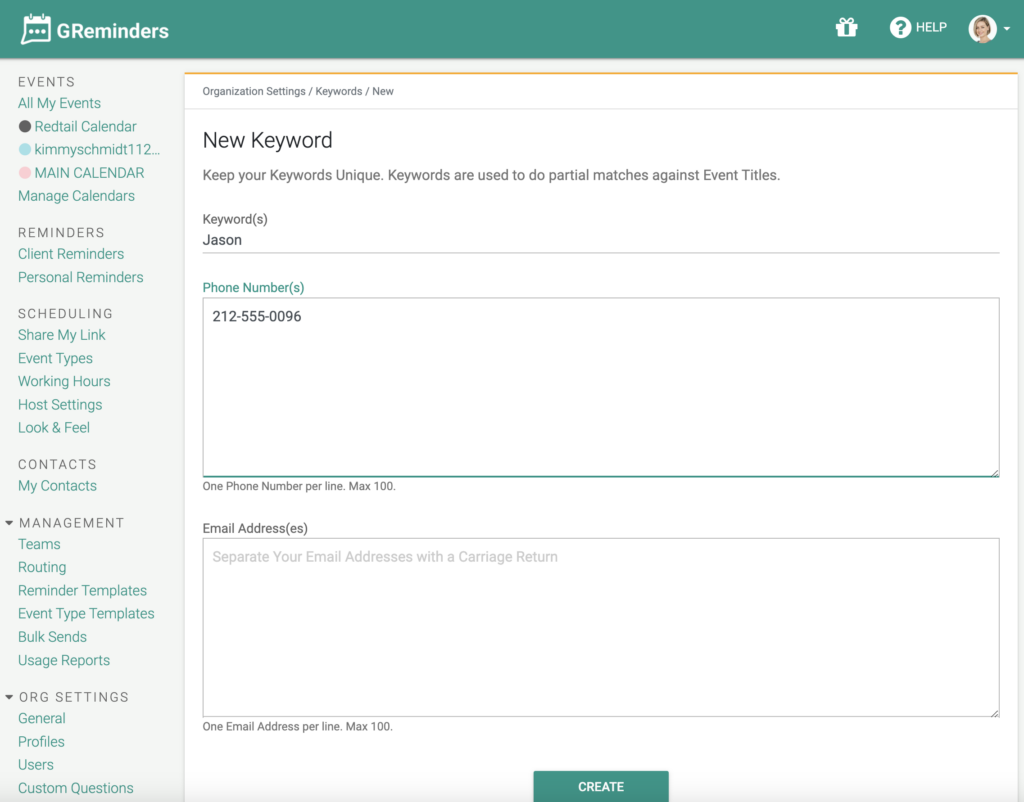The width and height of the screenshot is (1024, 802).
Task: Click the GReminders brand name
Action: click(x=112, y=31)
